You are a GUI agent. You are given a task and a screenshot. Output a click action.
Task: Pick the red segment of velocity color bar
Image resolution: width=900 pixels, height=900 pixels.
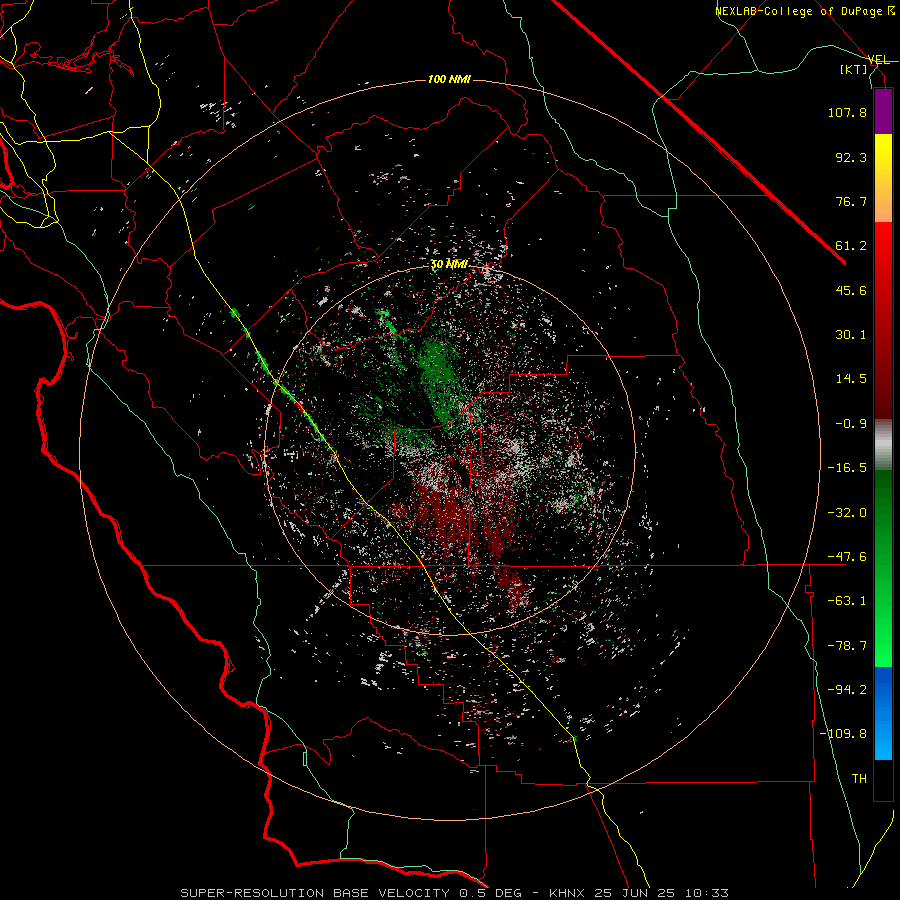(883, 320)
